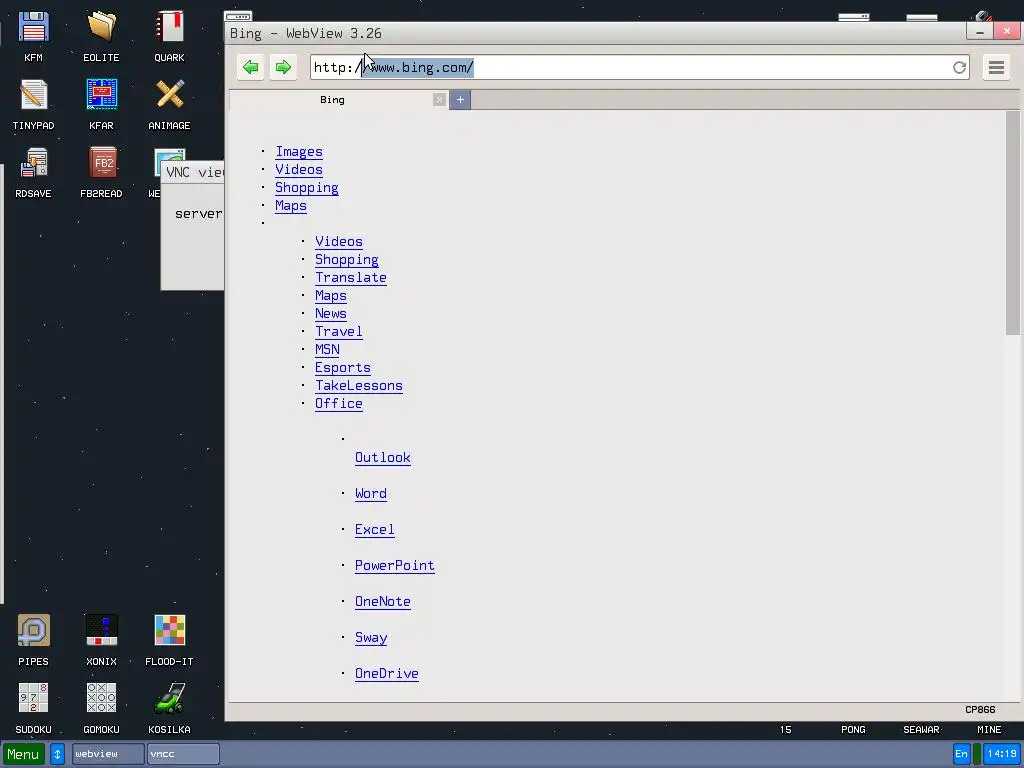This screenshot has height=768, width=1024.
Task: Open the Word link
Action: (370, 494)
